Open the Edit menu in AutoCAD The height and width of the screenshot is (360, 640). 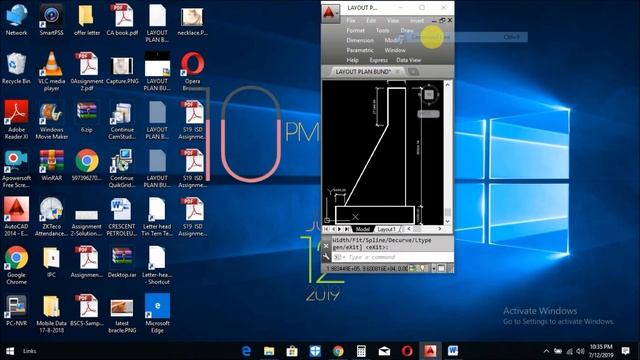(x=371, y=20)
